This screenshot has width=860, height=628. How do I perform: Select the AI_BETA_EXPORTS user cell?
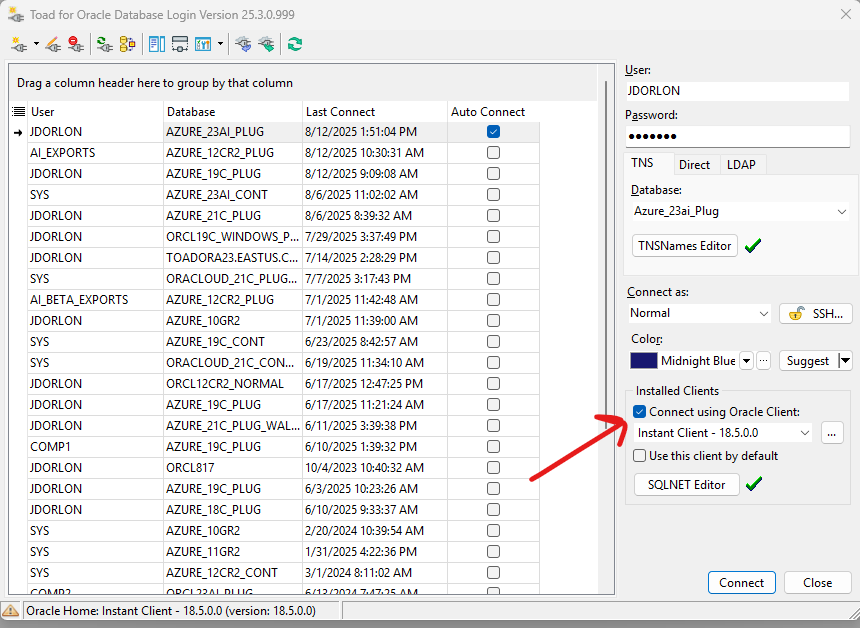point(95,299)
